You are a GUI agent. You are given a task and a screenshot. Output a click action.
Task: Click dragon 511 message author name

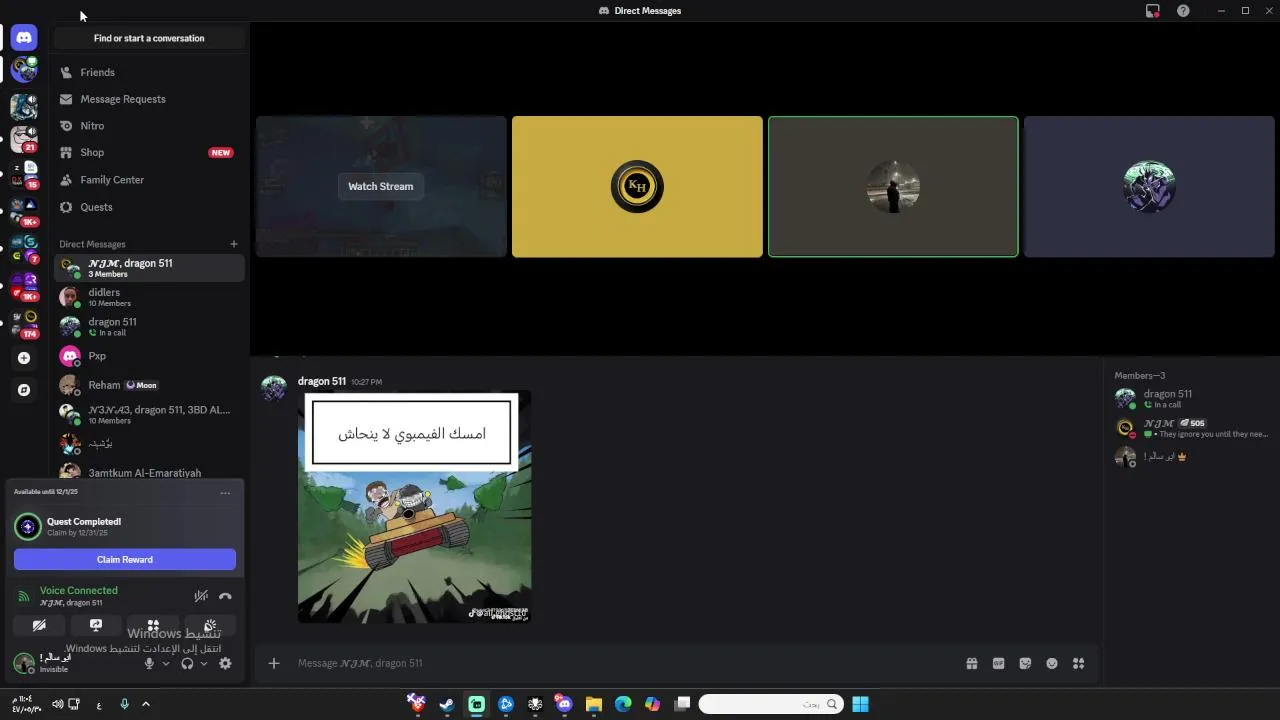click(322, 381)
